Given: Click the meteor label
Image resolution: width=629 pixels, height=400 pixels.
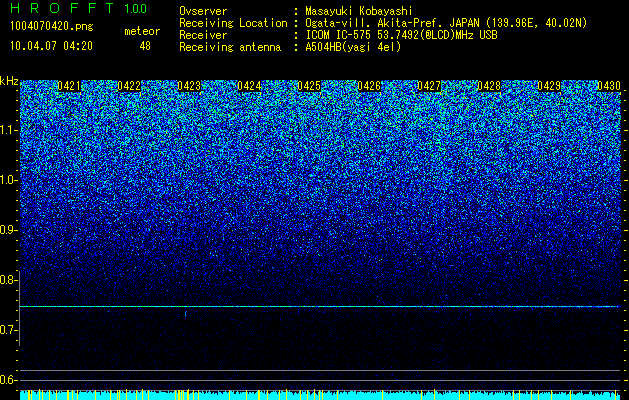Looking at the screenshot, I should pos(142,31).
